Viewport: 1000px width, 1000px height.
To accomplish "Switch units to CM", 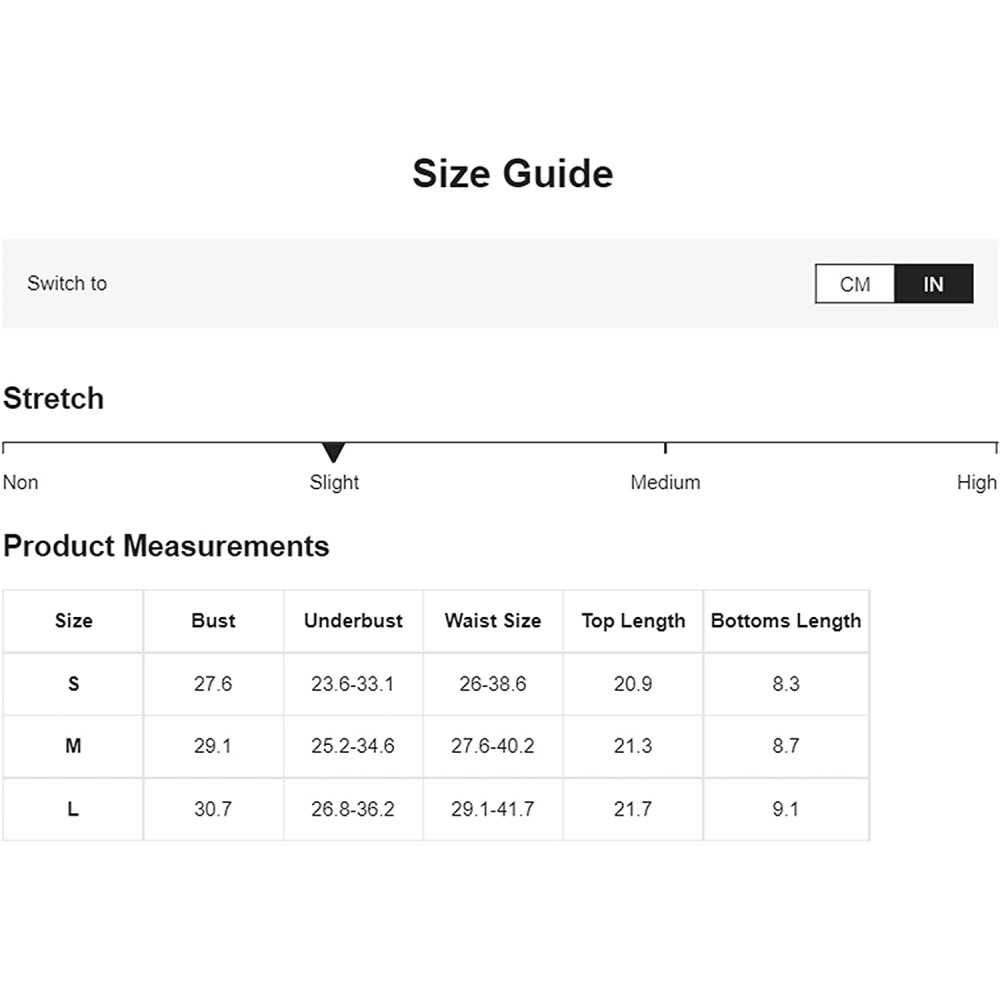I will click(x=855, y=284).
